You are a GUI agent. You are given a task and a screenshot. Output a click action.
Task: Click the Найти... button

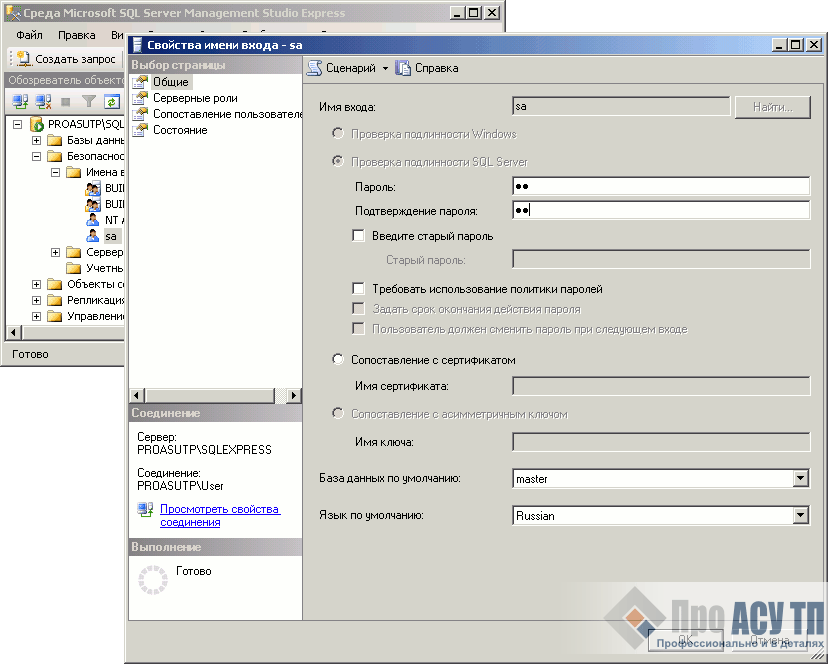pos(773,107)
